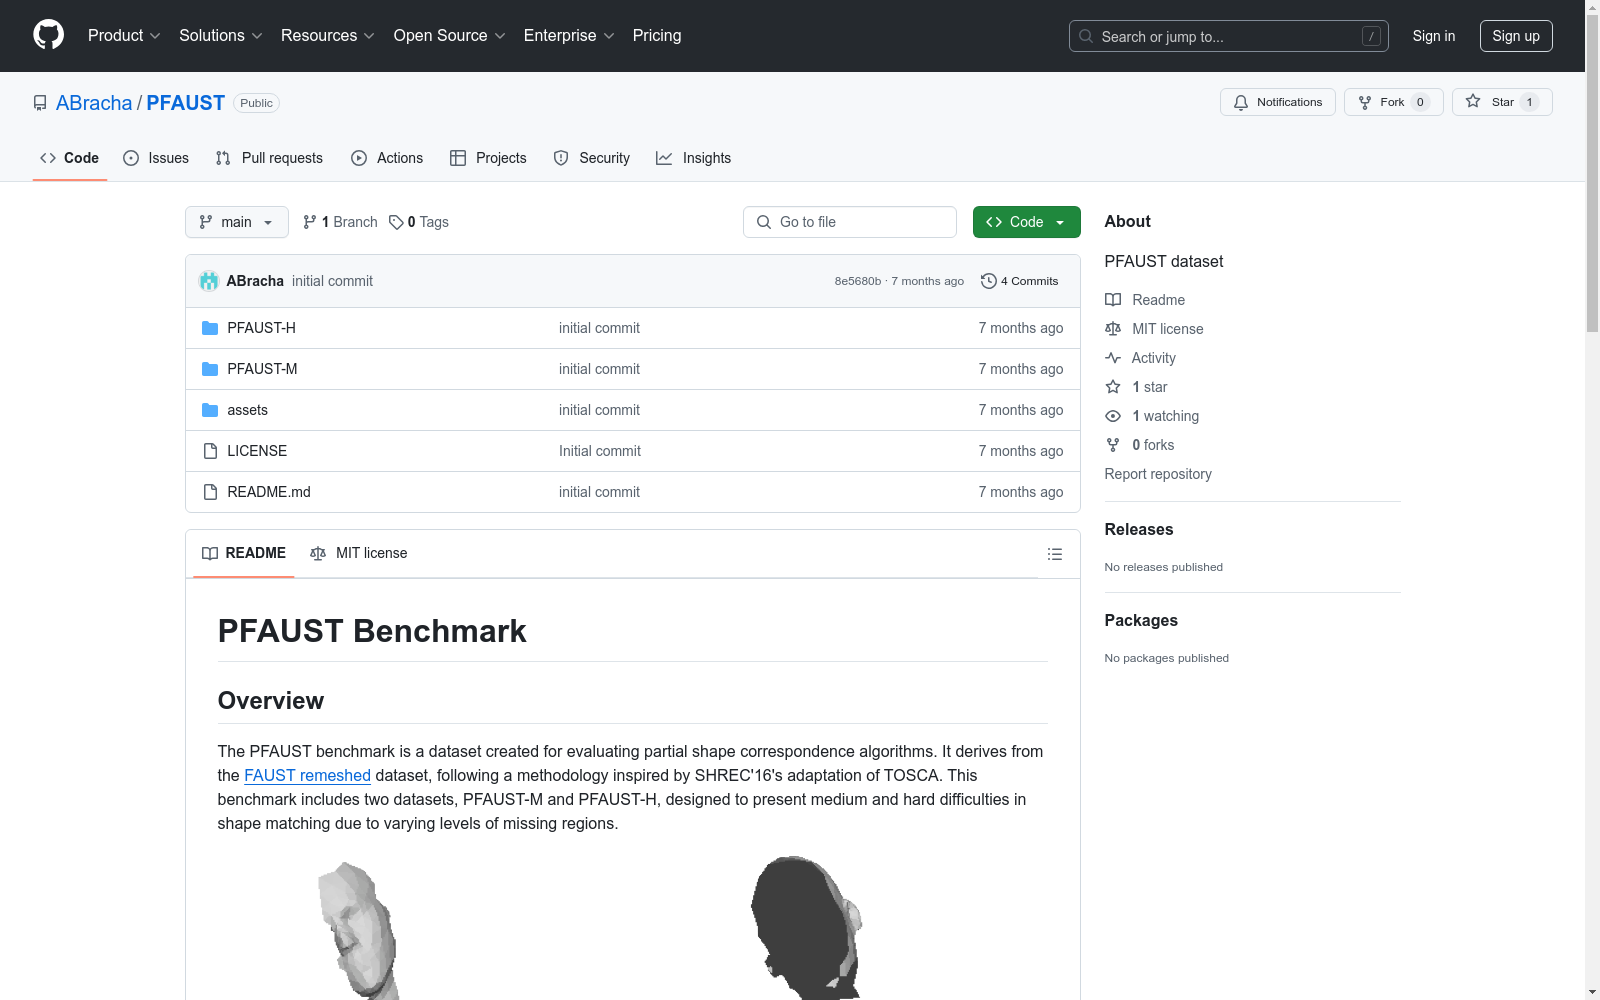
Task: Click the book icon beside Readme
Action: tap(1113, 300)
